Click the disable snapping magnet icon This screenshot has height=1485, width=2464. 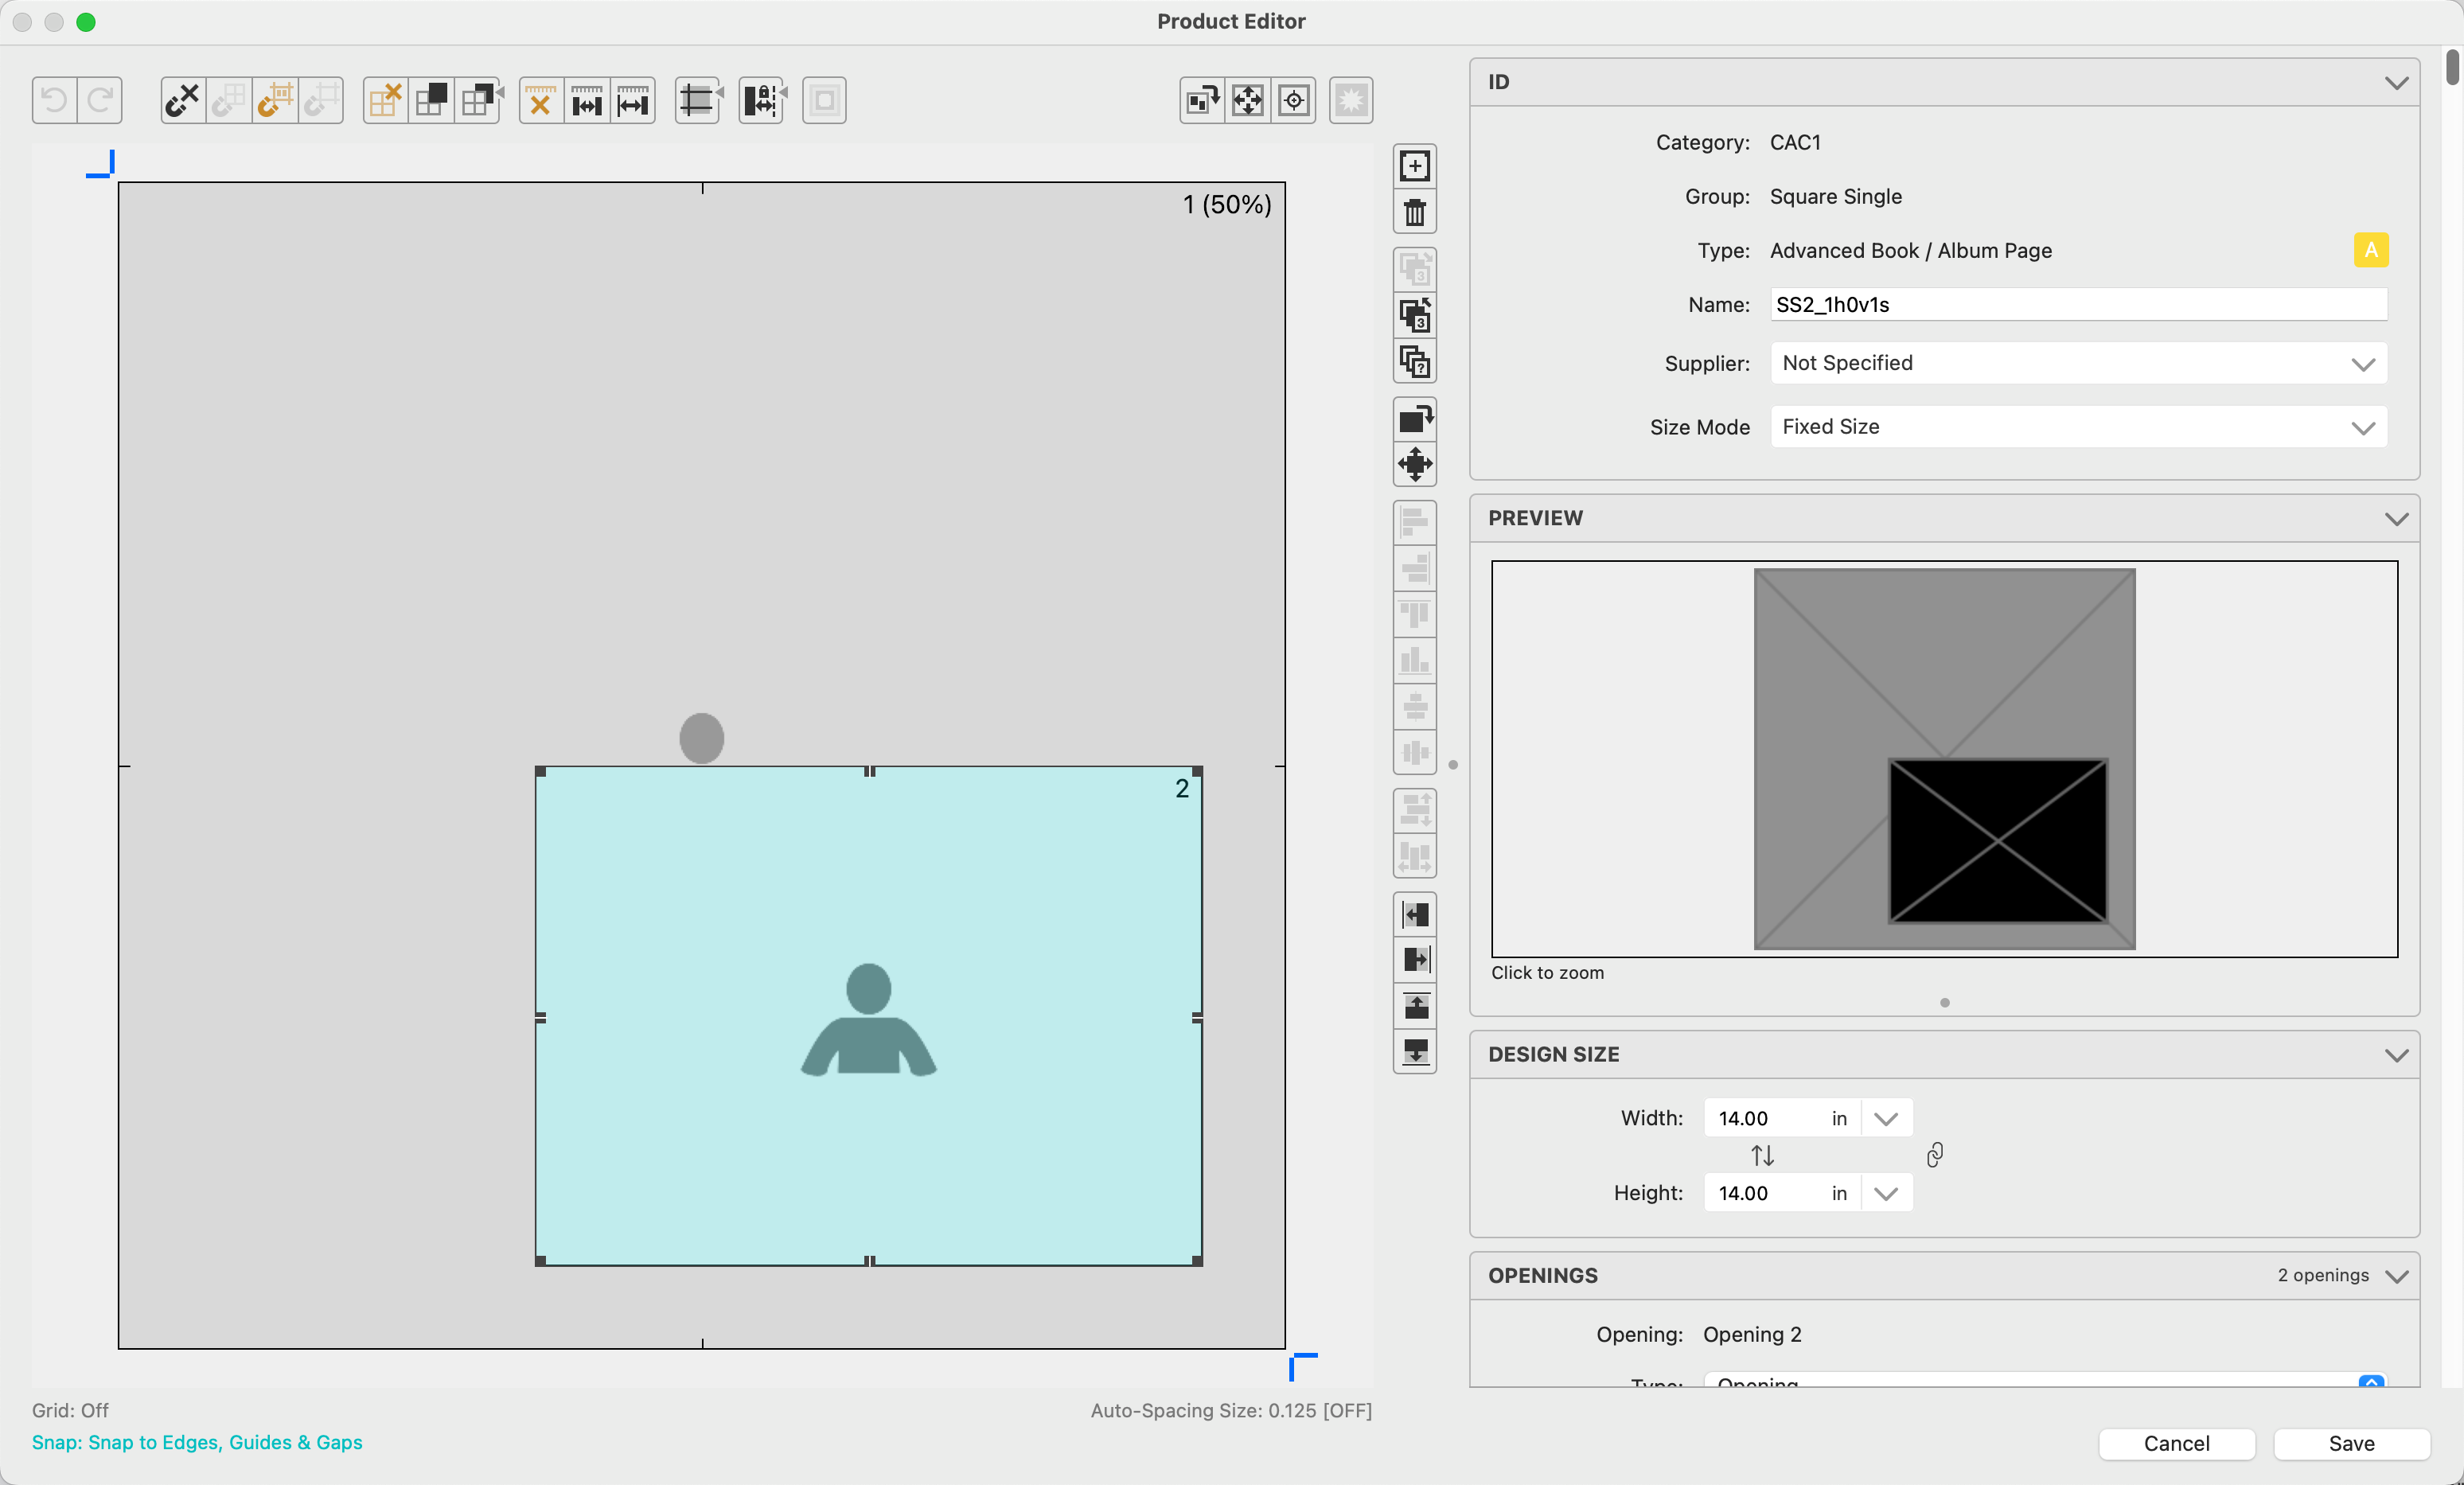pos(182,100)
